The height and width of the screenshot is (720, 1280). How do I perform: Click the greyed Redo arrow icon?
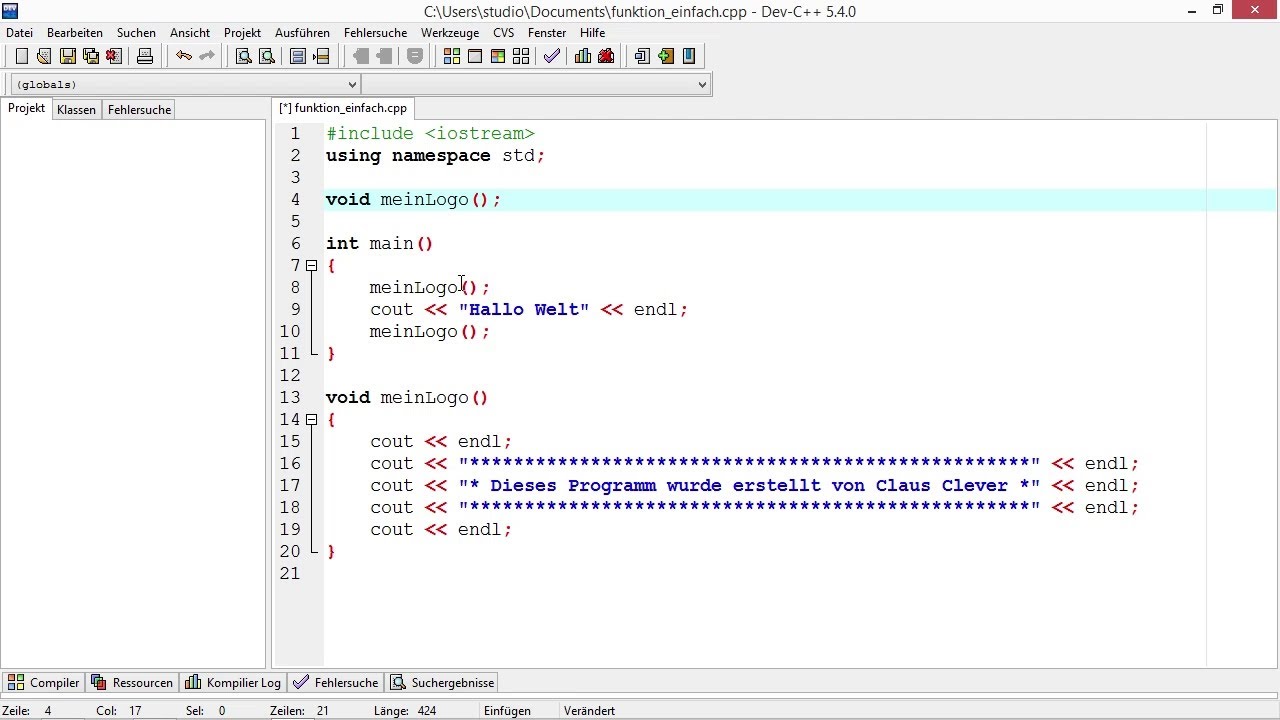[x=207, y=56]
